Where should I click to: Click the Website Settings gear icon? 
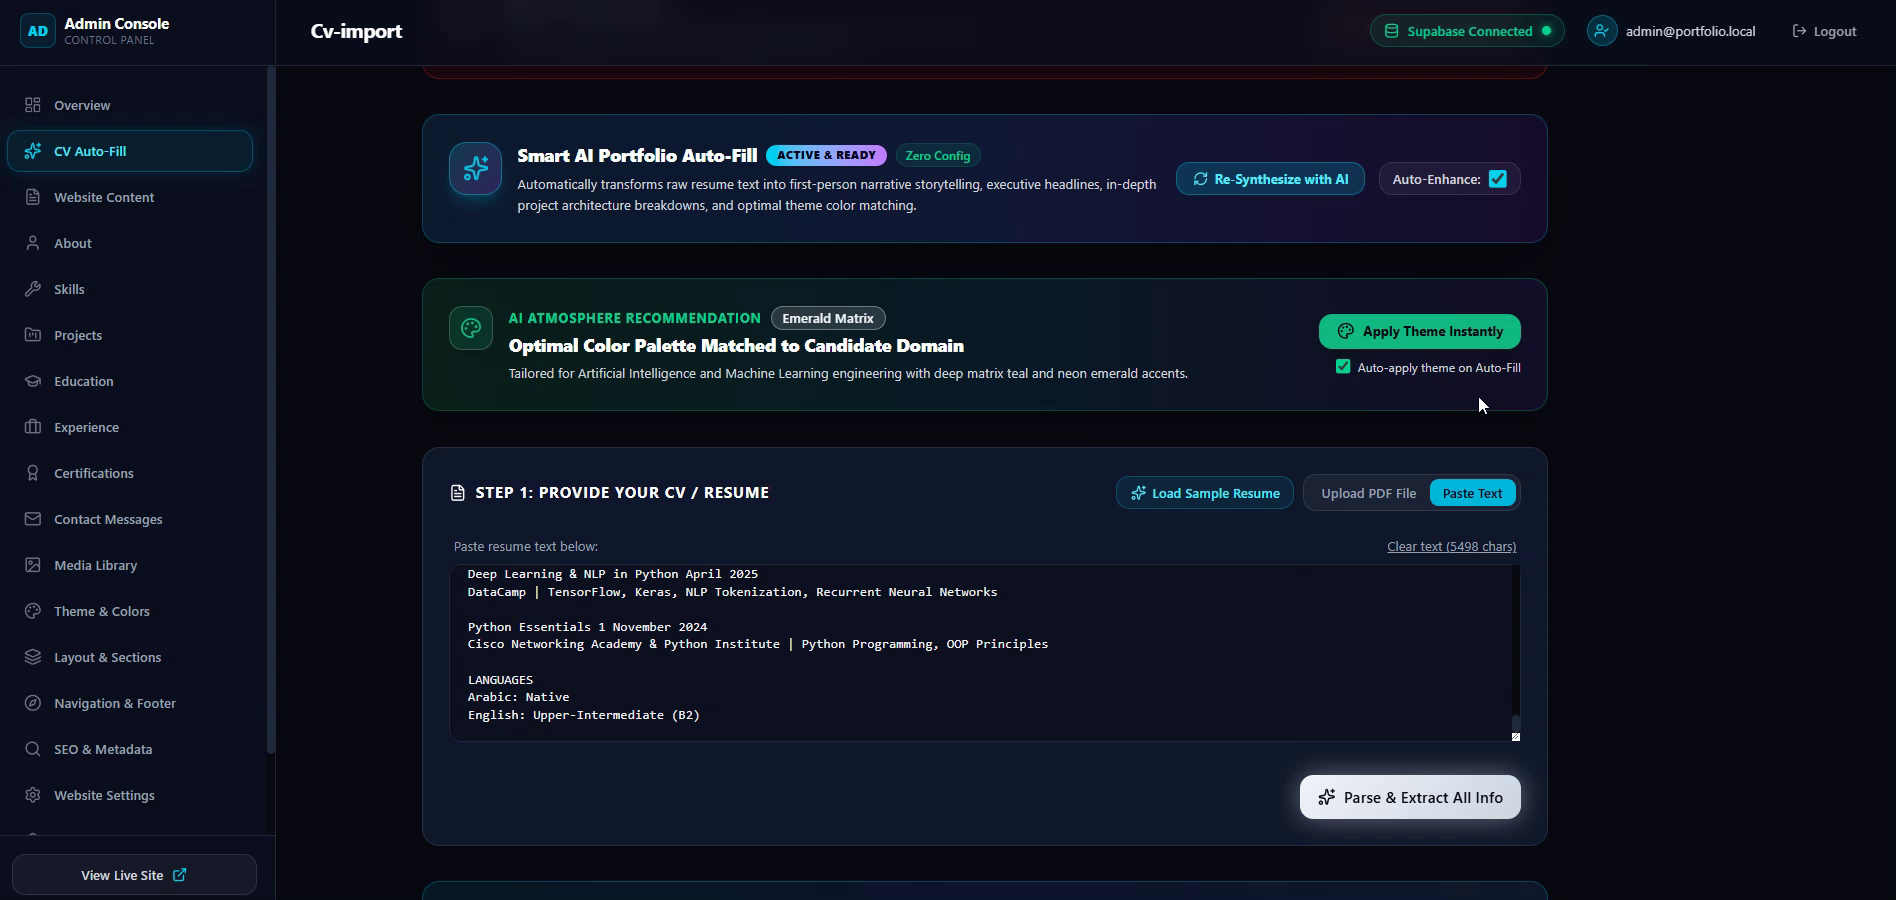tap(33, 795)
